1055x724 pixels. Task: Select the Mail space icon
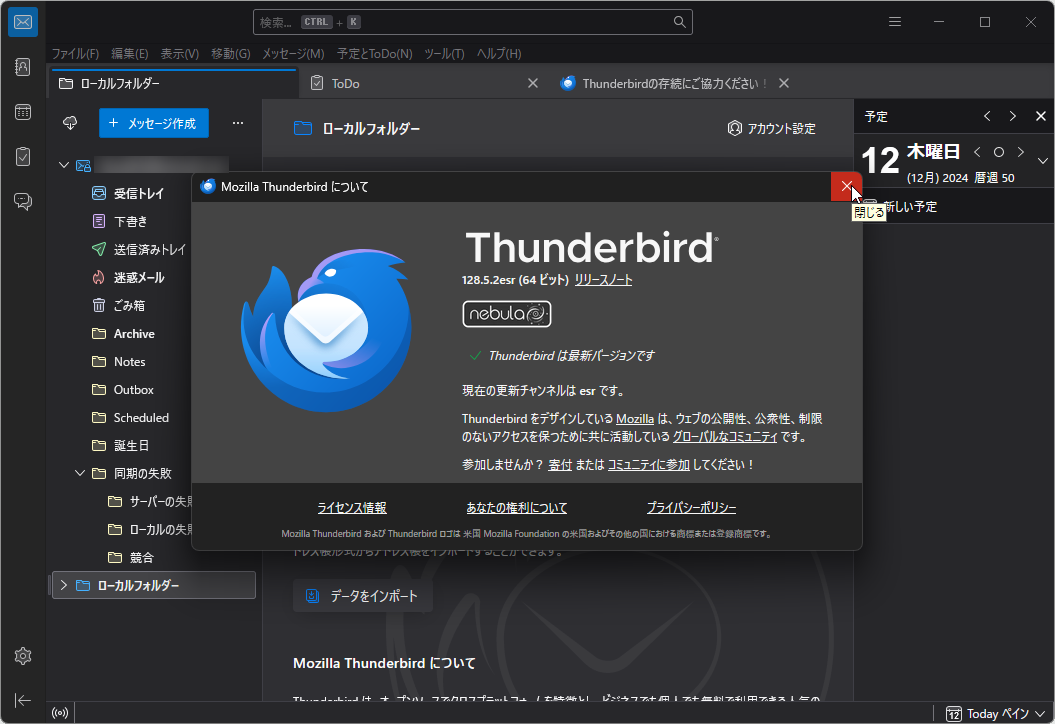tap(22, 22)
